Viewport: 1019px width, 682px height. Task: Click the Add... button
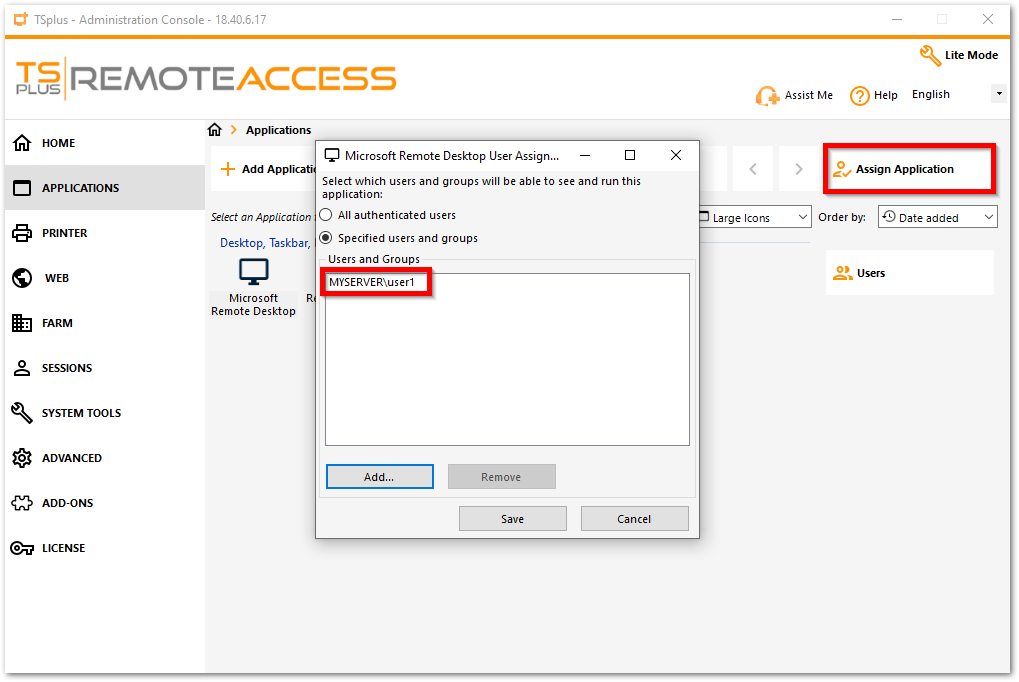pos(379,477)
